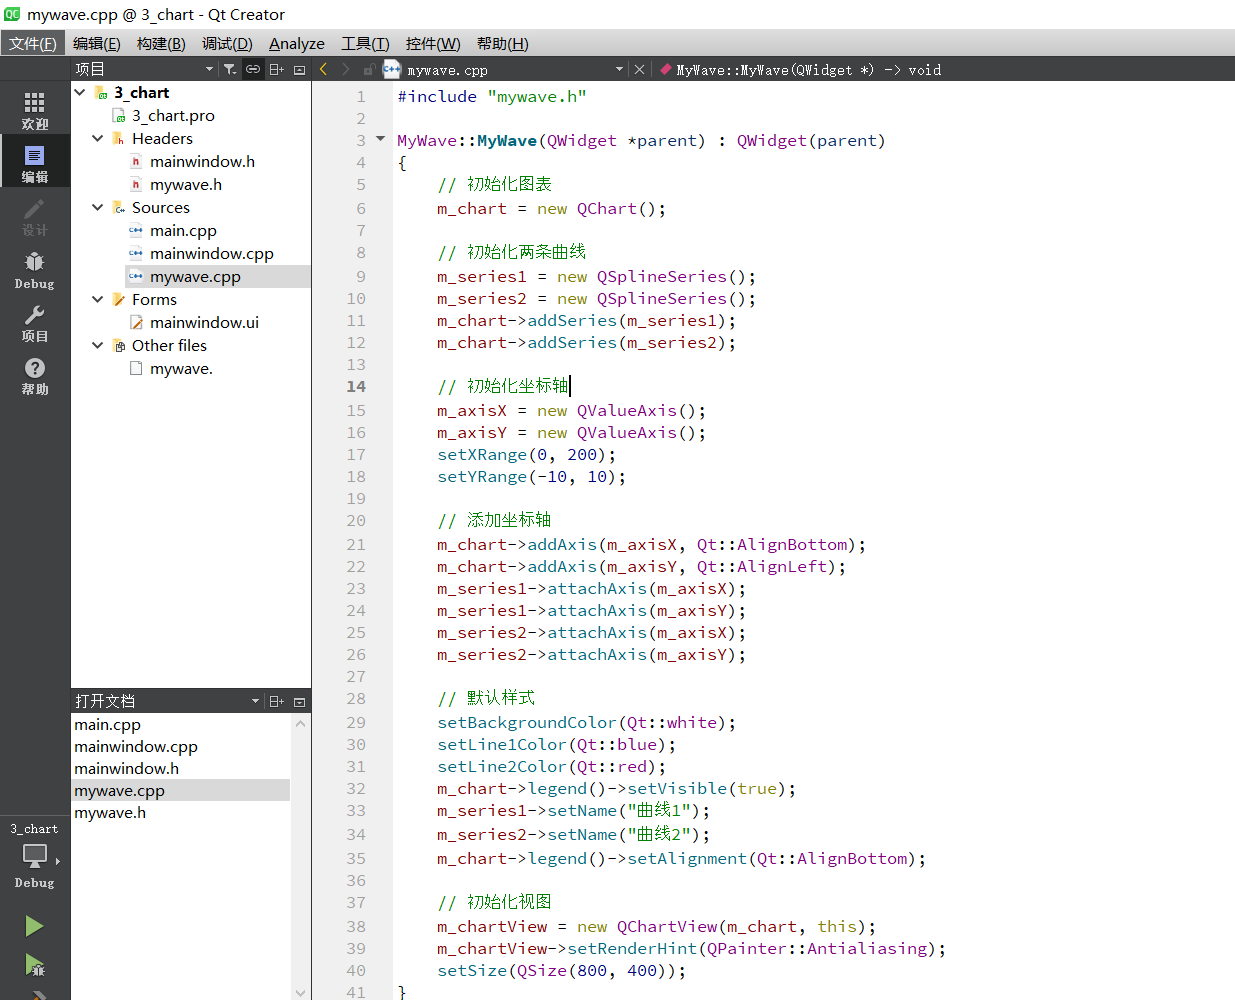Click the setLine1Color(Qt::blue) line
1235x1000 pixels.
[x=556, y=744]
